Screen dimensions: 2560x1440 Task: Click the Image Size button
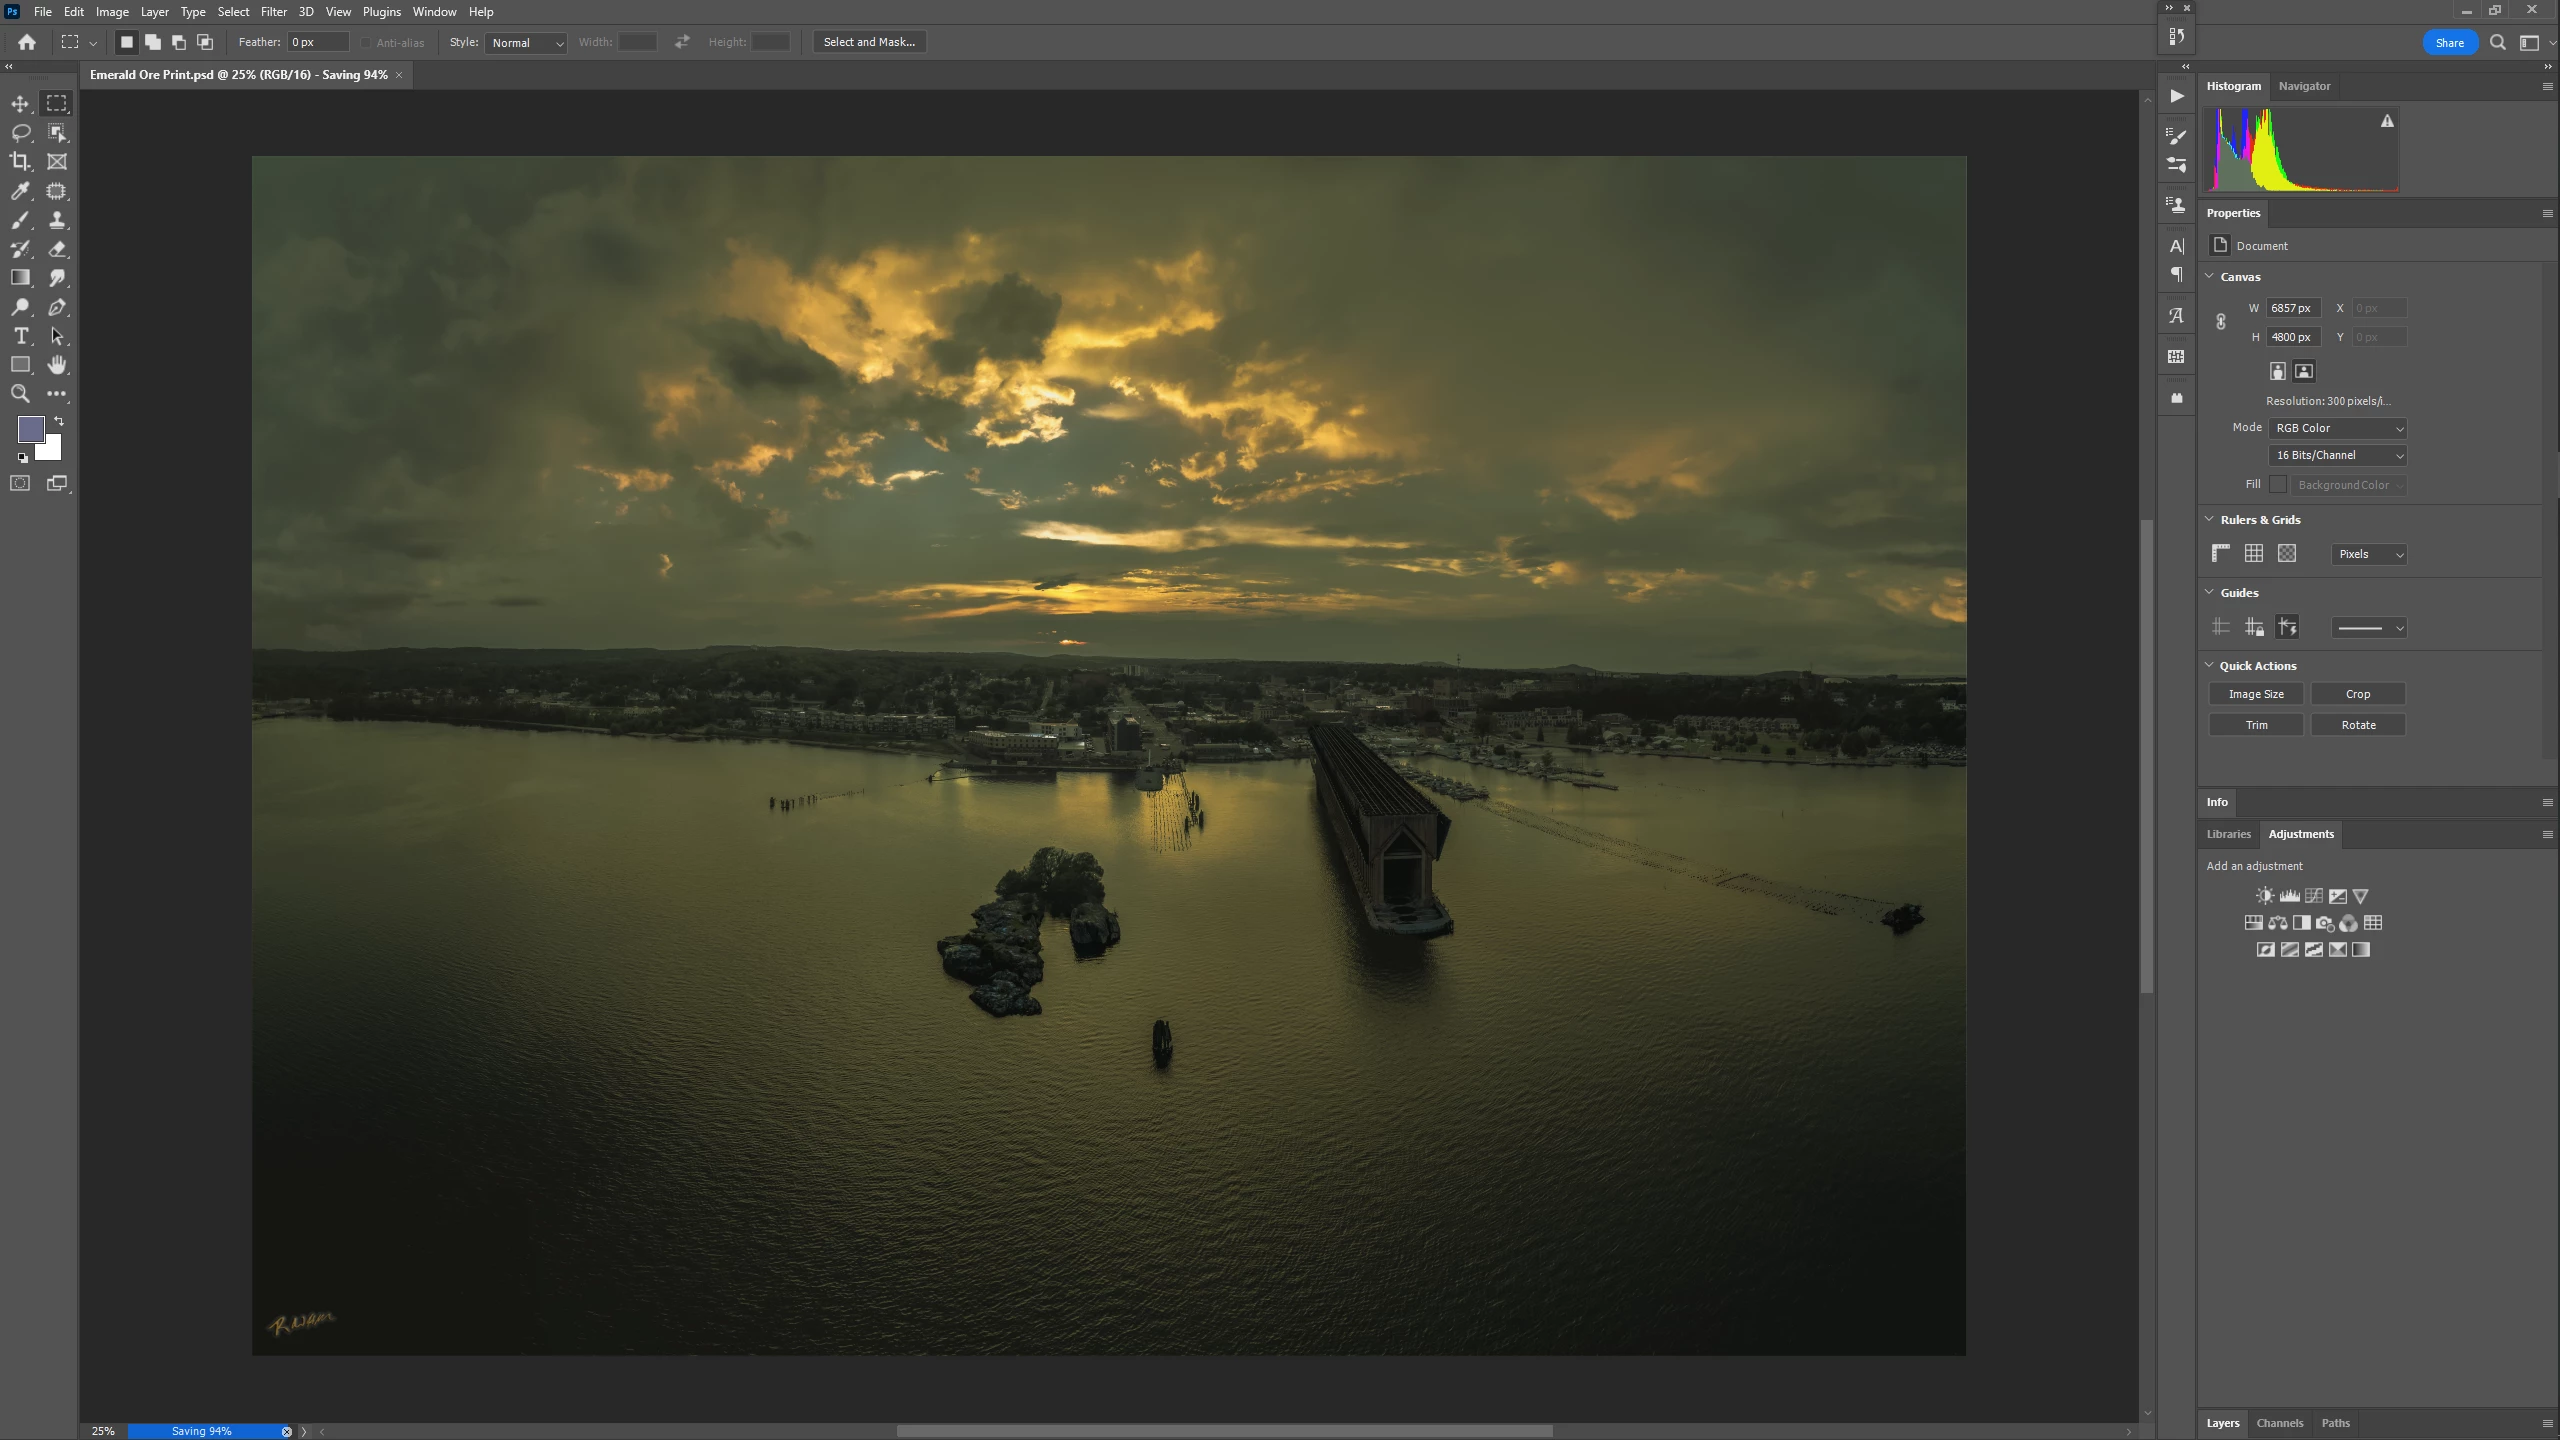pyautogui.click(x=2256, y=694)
